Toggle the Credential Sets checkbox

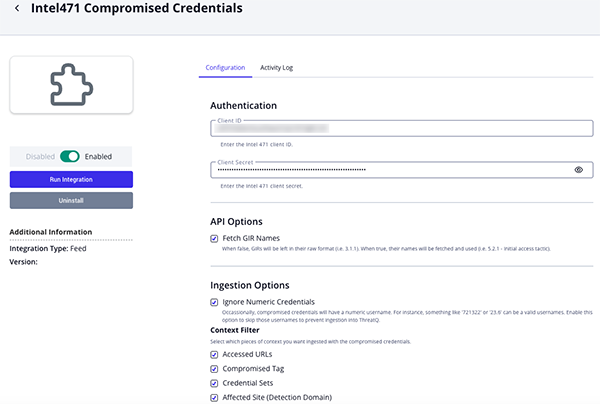pos(214,383)
